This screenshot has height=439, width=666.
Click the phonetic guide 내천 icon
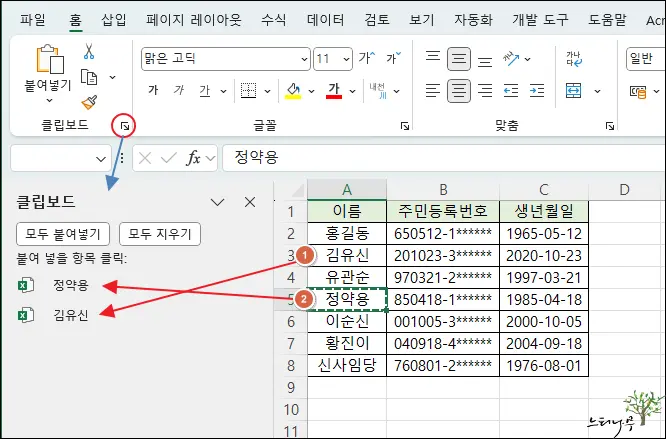(x=377, y=90)
